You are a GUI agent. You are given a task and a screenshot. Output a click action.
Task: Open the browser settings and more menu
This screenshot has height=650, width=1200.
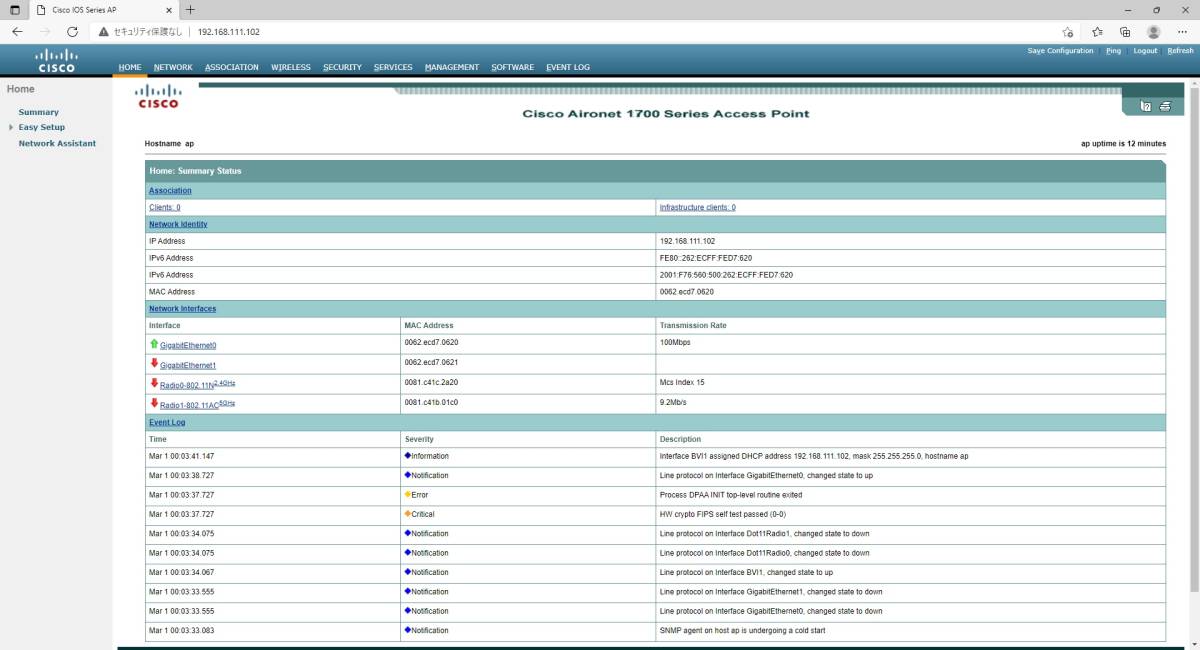click(1182, 32)
